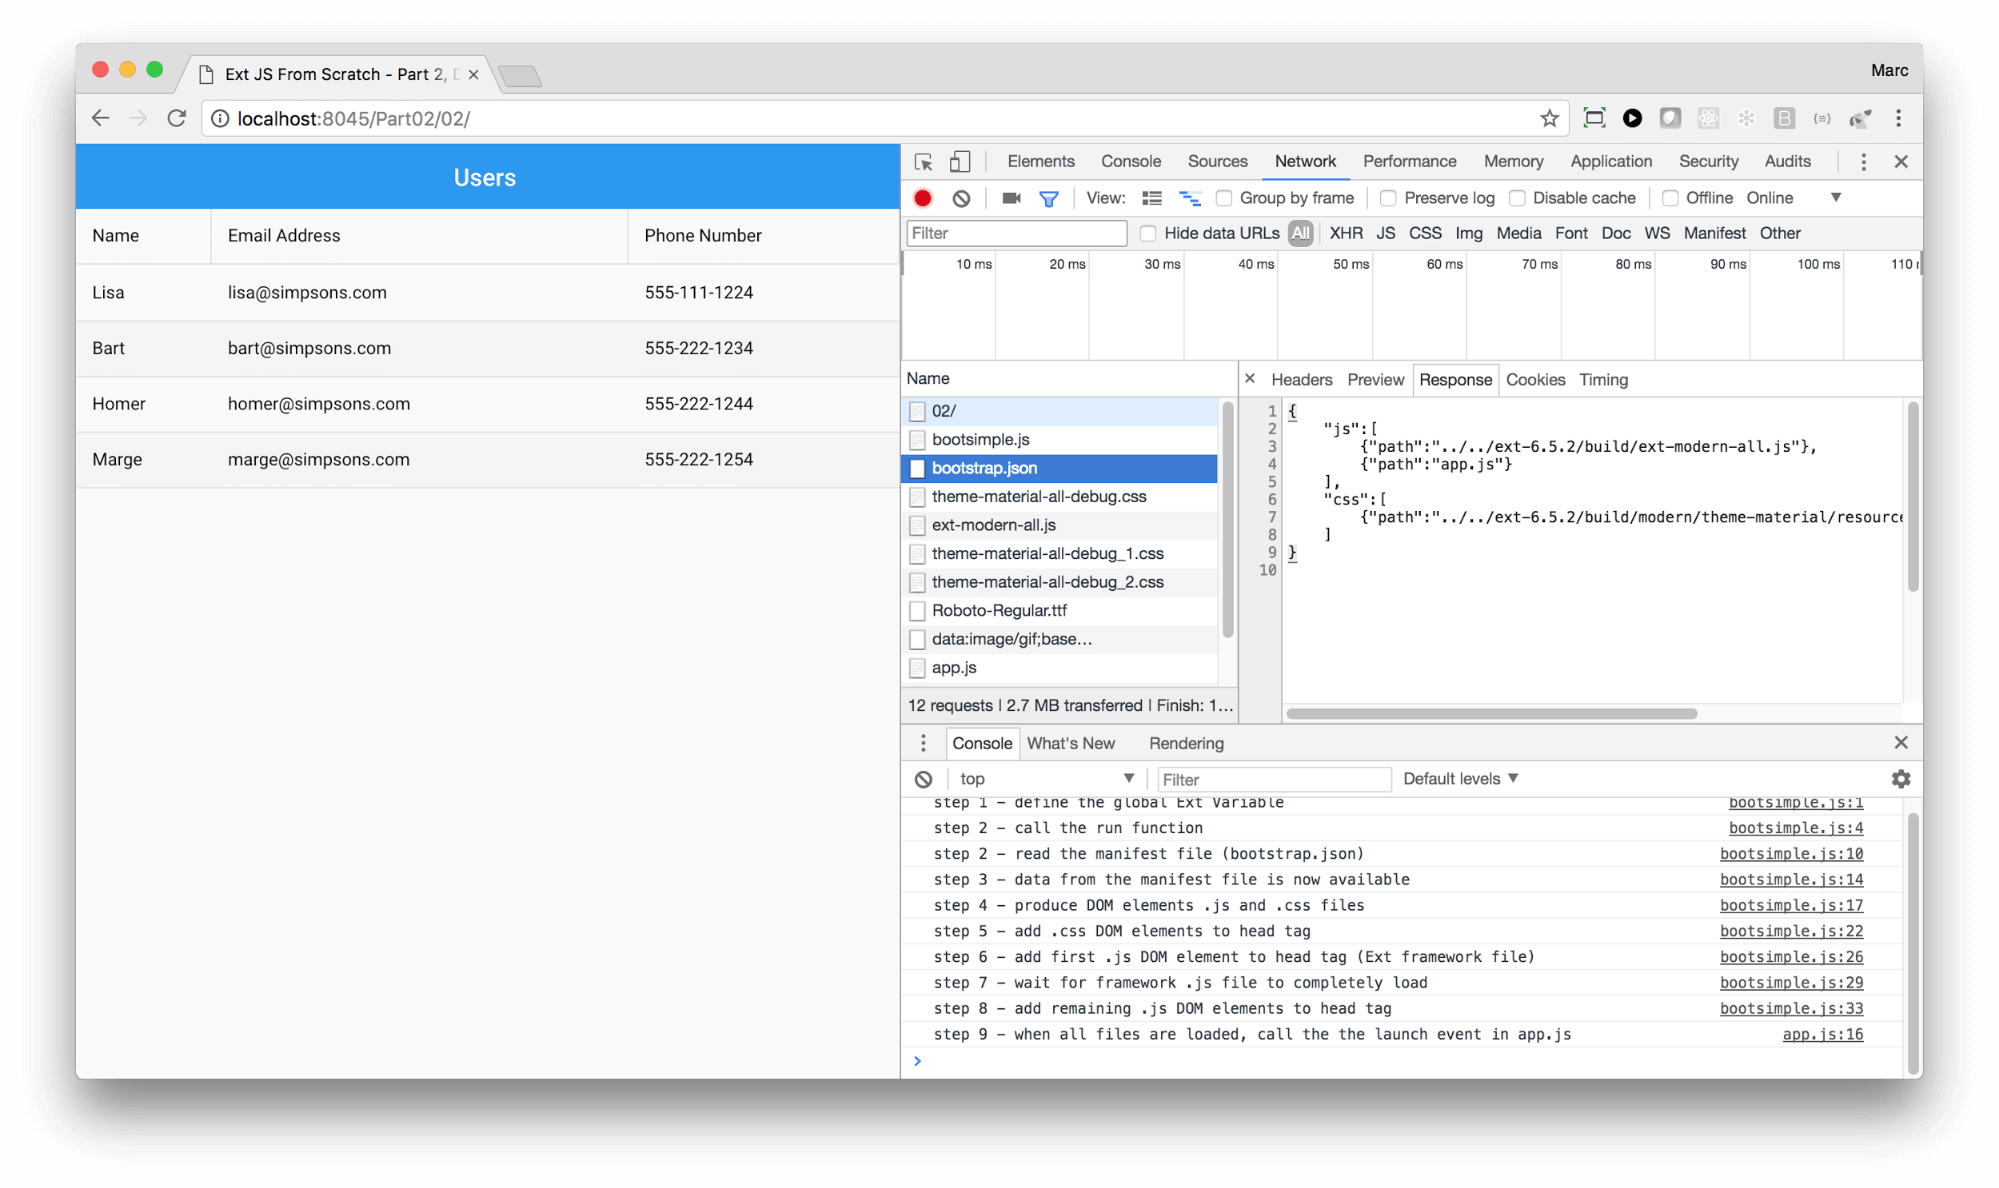The image size is (1999, 1188).
Task: Switch drawer to What's New tab
Action: (1070, 743)
